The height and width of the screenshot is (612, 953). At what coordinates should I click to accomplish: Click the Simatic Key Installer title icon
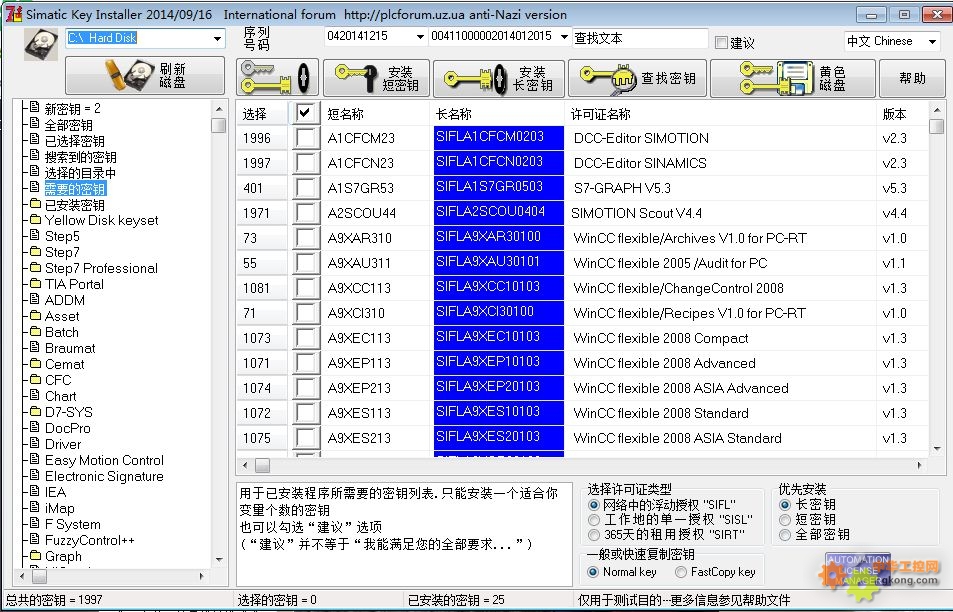point(13,14)
